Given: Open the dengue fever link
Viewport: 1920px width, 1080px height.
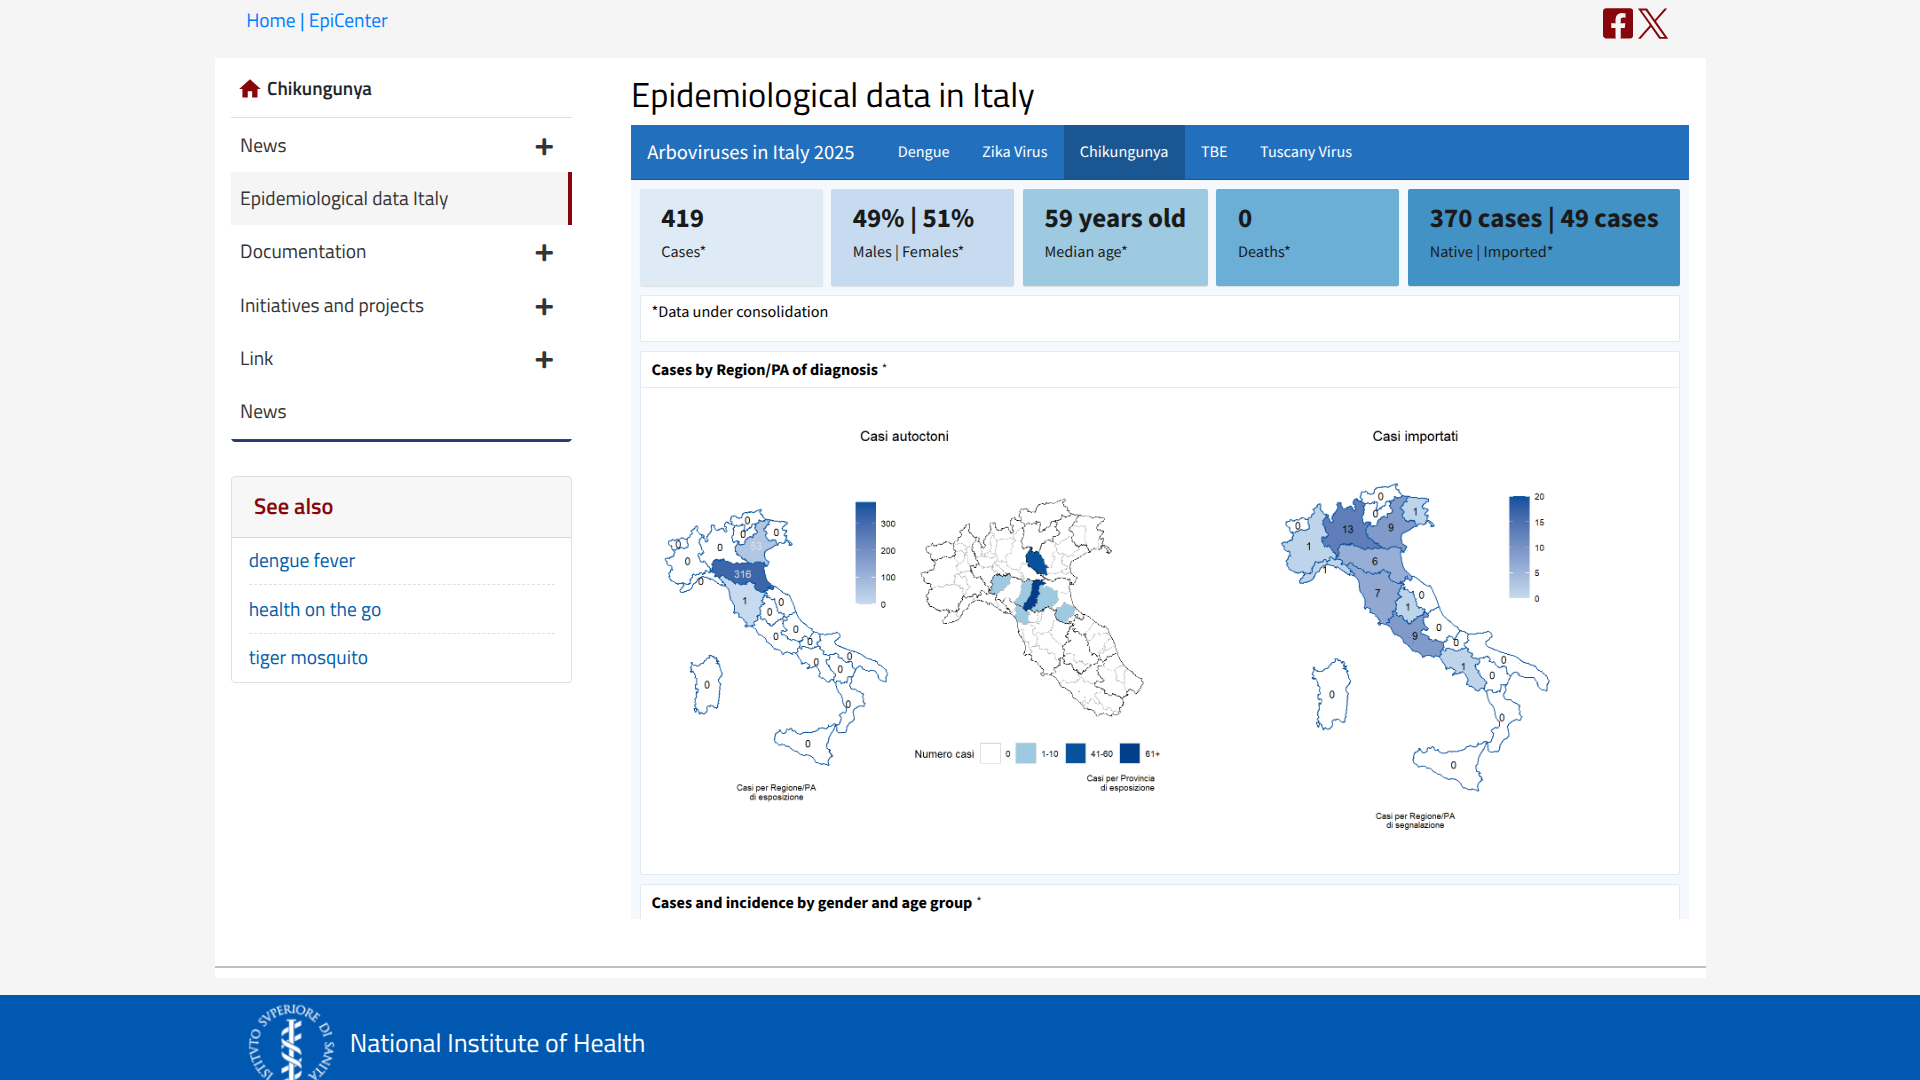Looking at the screenshot, I should [x=302, y=561].
